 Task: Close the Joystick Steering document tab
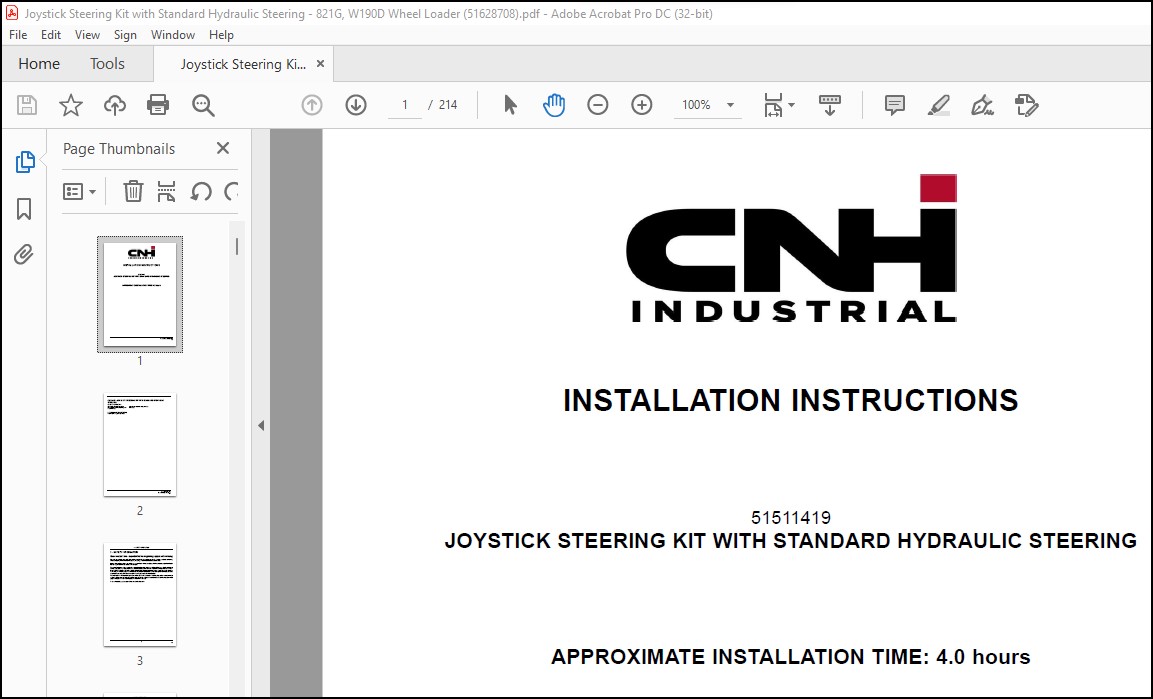pyautogui.click(x=321, y=64)
